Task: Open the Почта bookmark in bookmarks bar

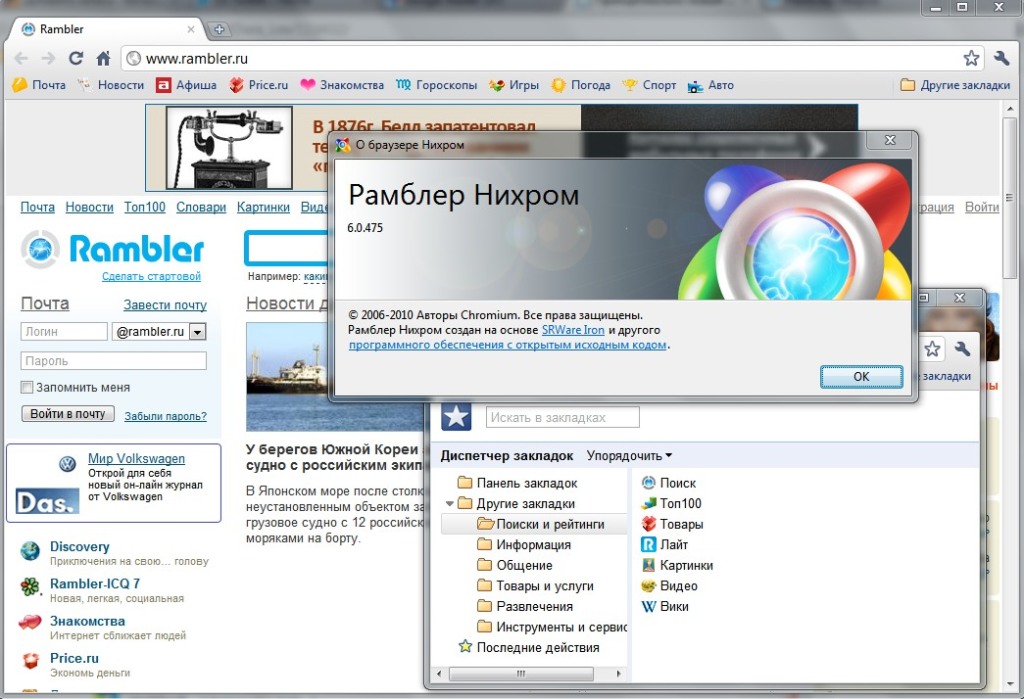Action: point(39,85)
